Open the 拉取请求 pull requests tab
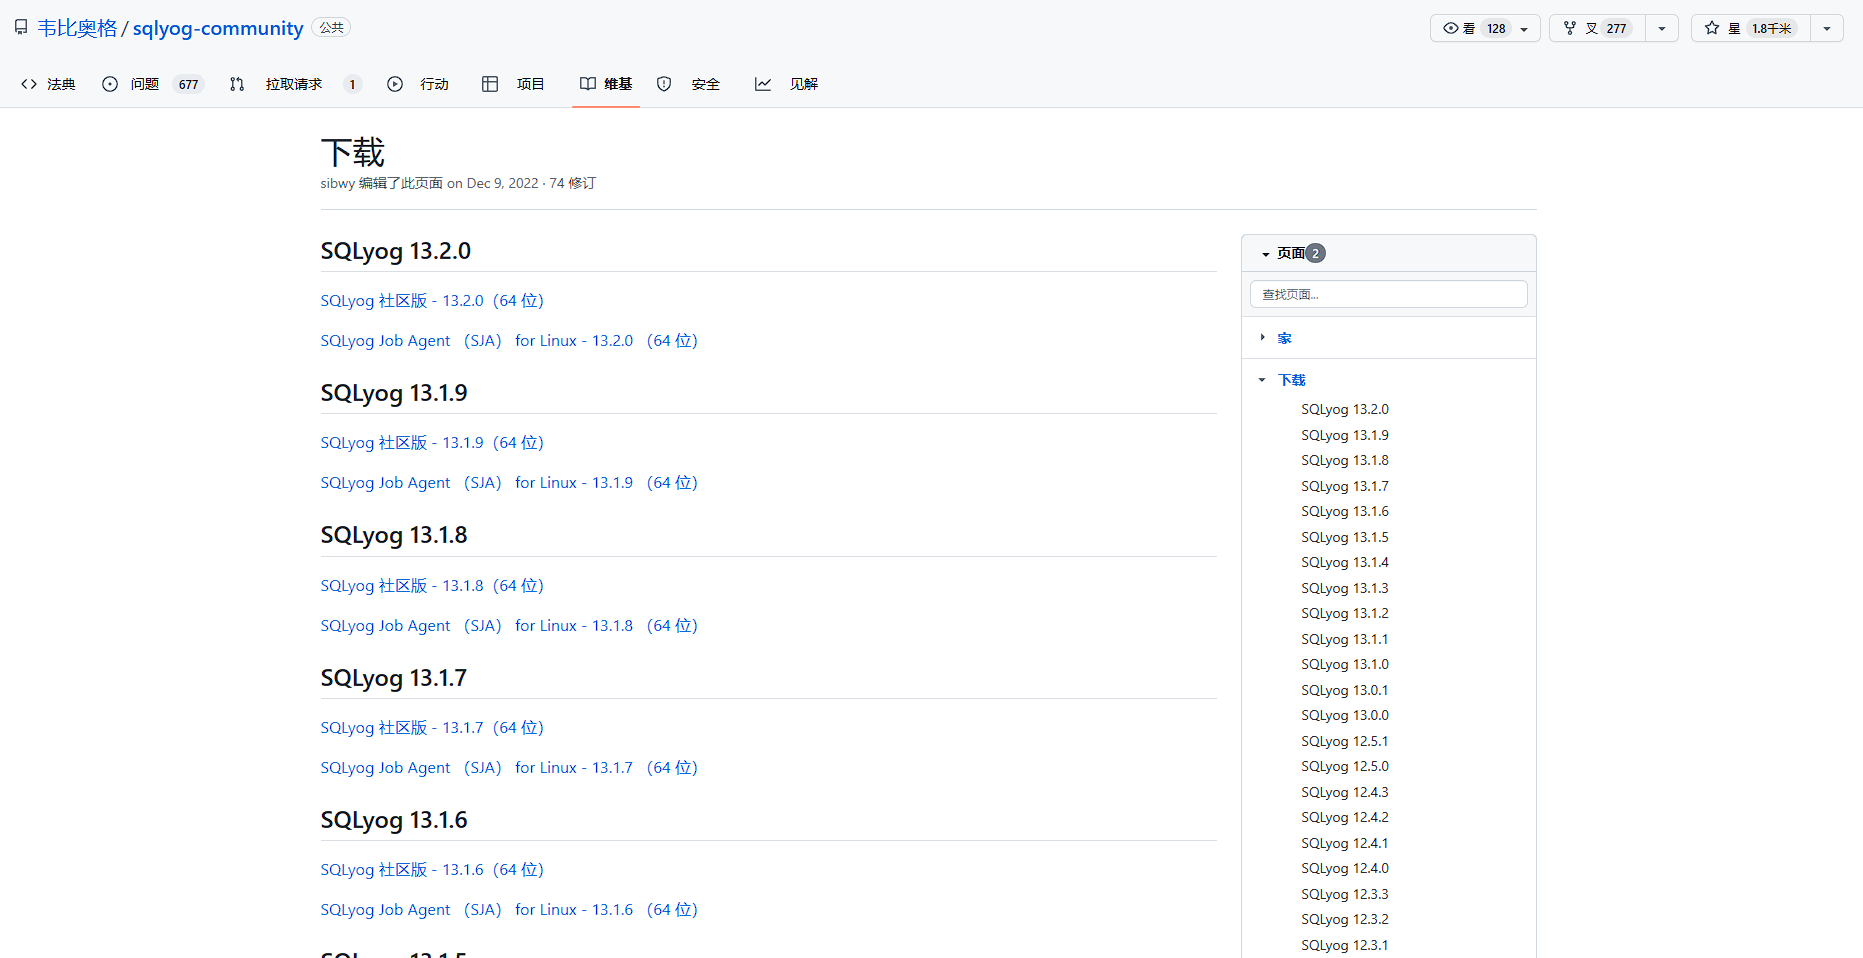The height and width of the screenshot is (958, 1863). (294, 84)
